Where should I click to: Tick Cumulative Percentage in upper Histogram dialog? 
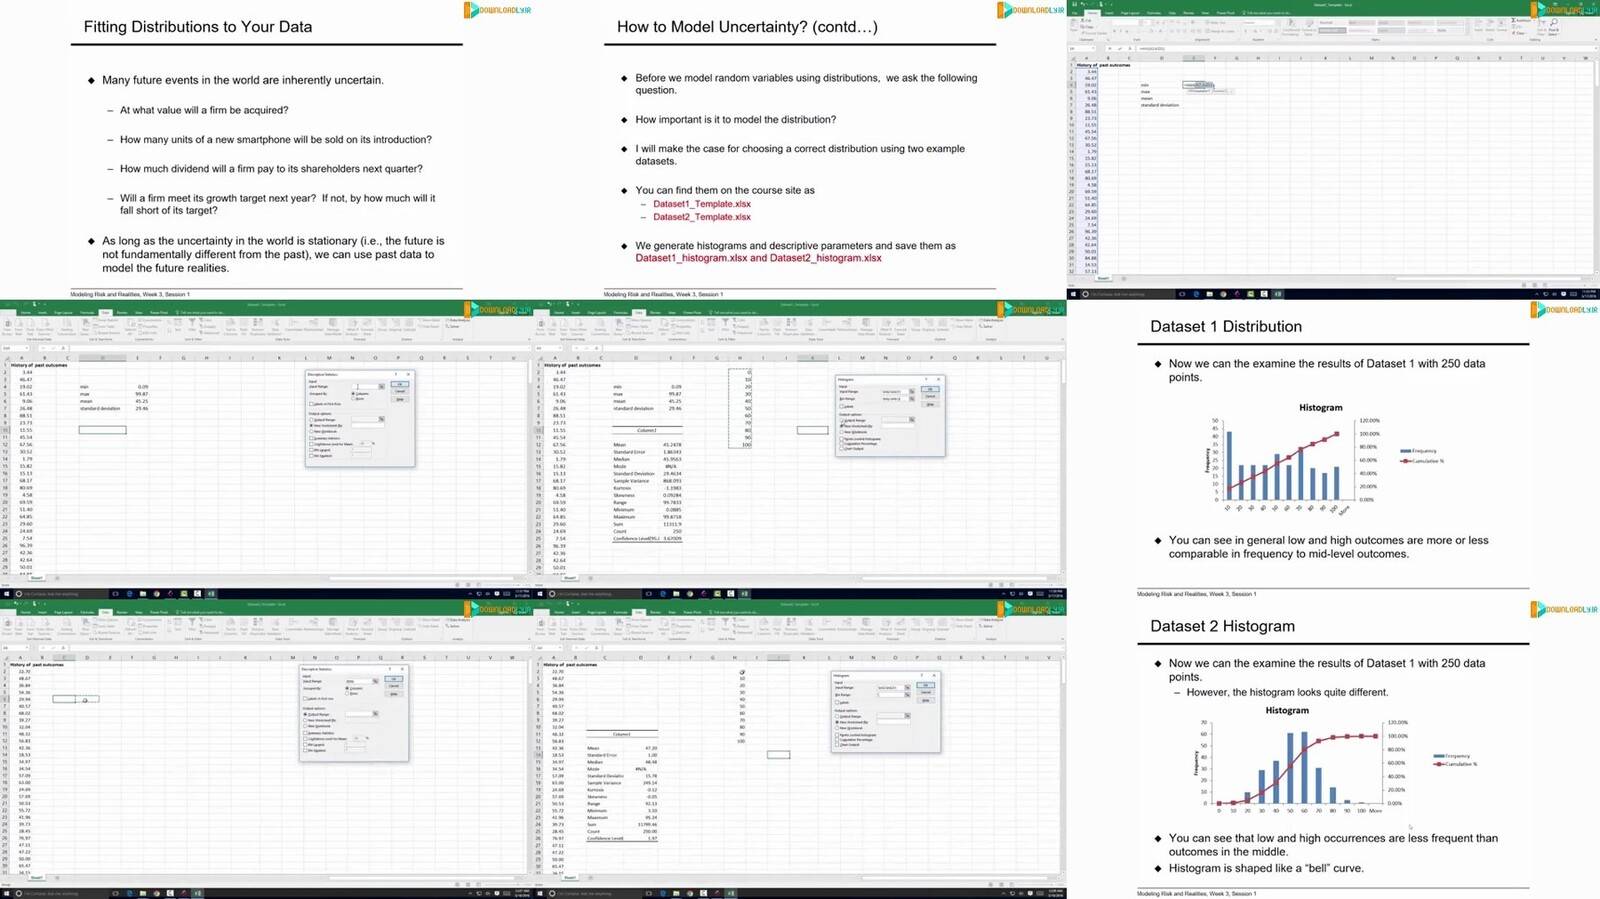842,443
